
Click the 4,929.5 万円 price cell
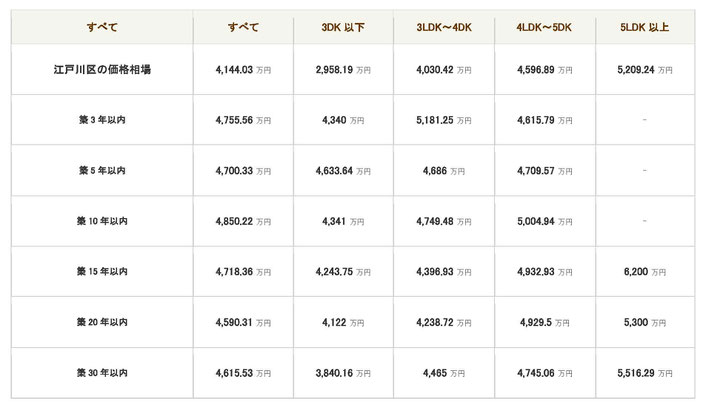[x=544, y=322]
